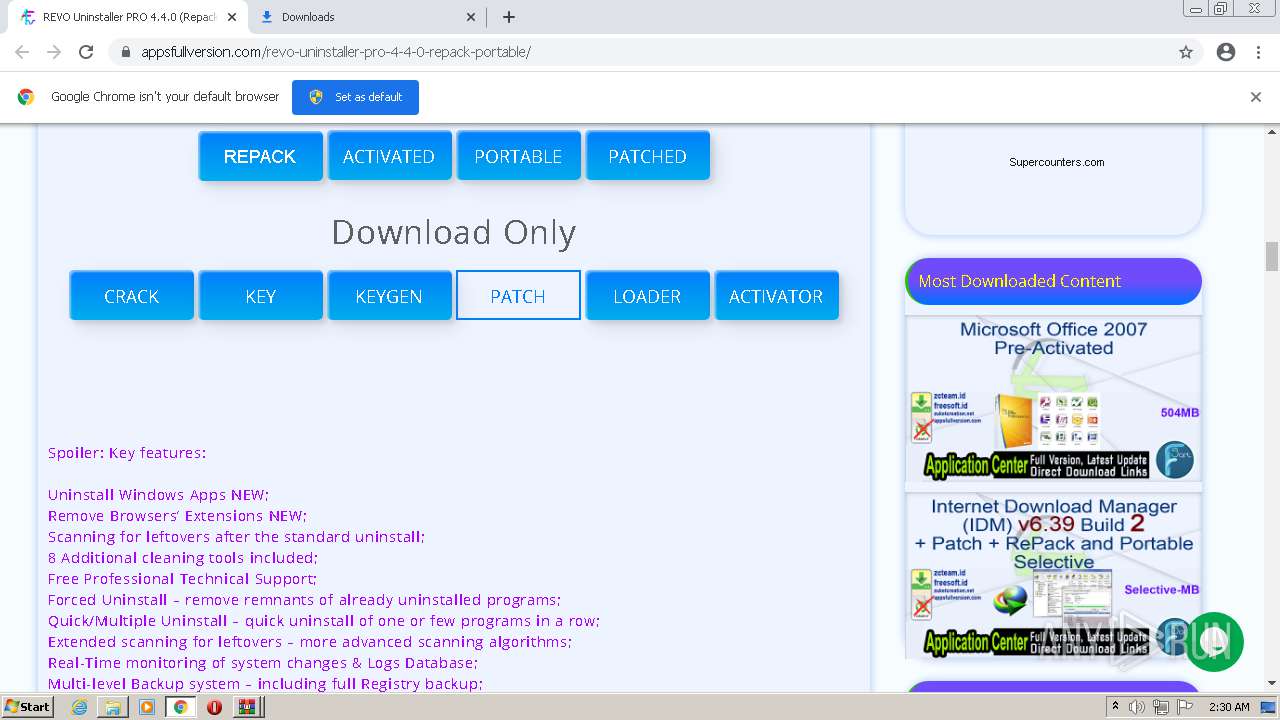Switch to Chrome in the taskbar
Image resolution: width=1280 pixels, height=720 pixels.
point(180,707)
